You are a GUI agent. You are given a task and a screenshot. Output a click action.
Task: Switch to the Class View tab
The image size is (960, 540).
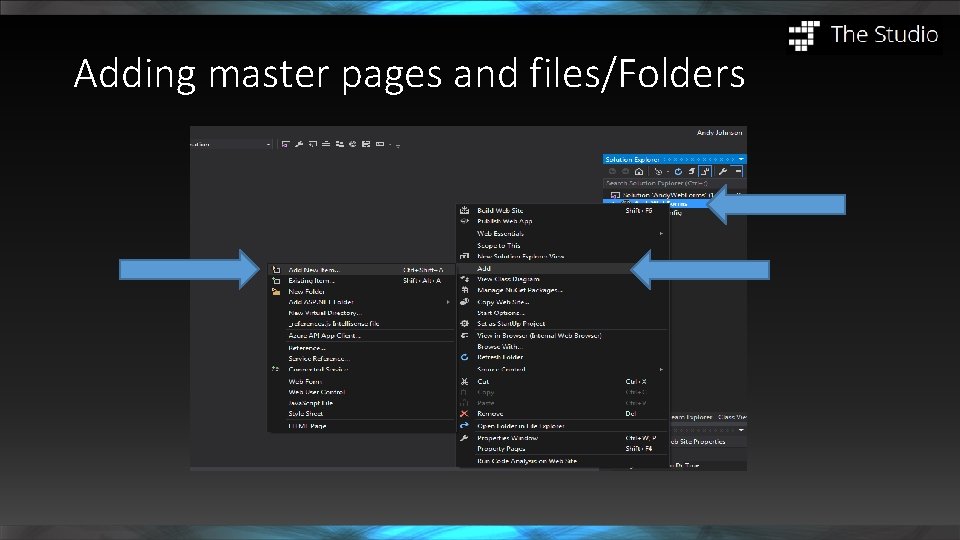click(732, 417)
